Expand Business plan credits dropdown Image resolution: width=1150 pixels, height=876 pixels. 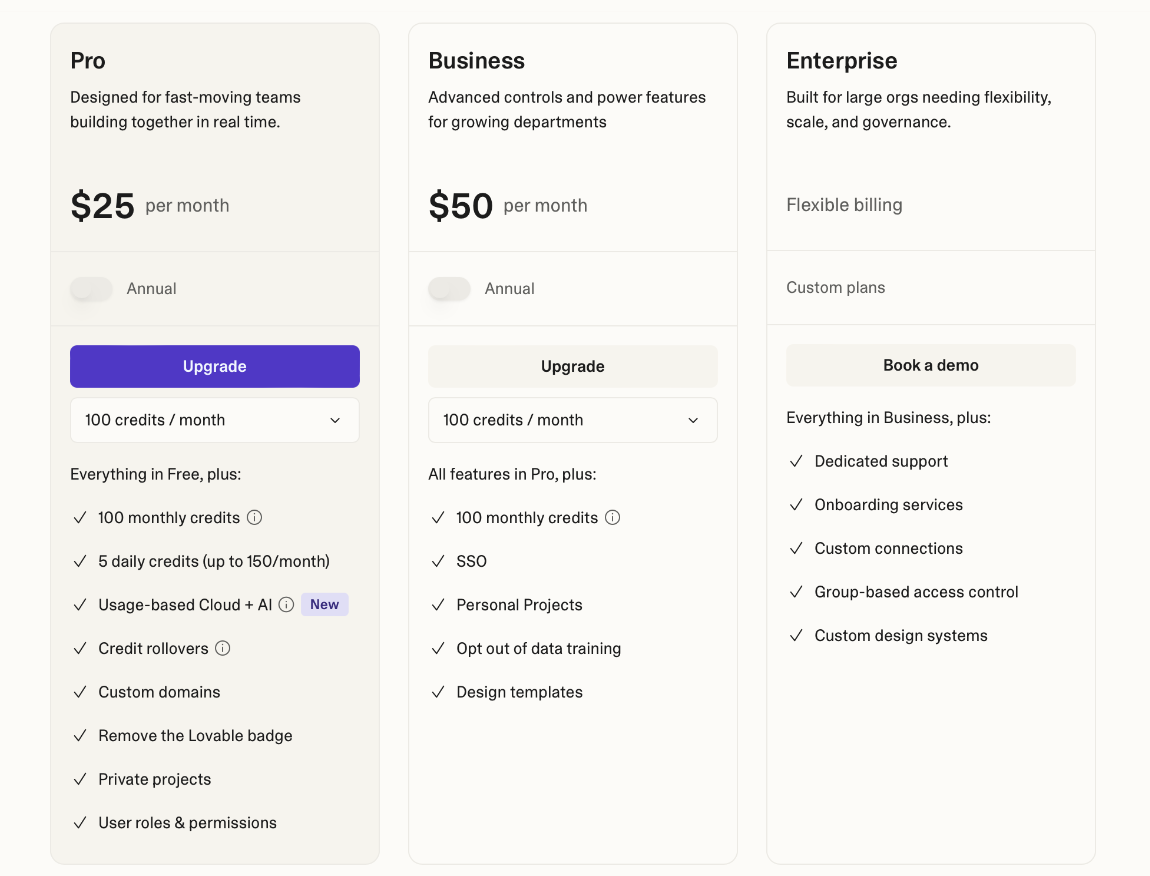[x=572, y=420]
